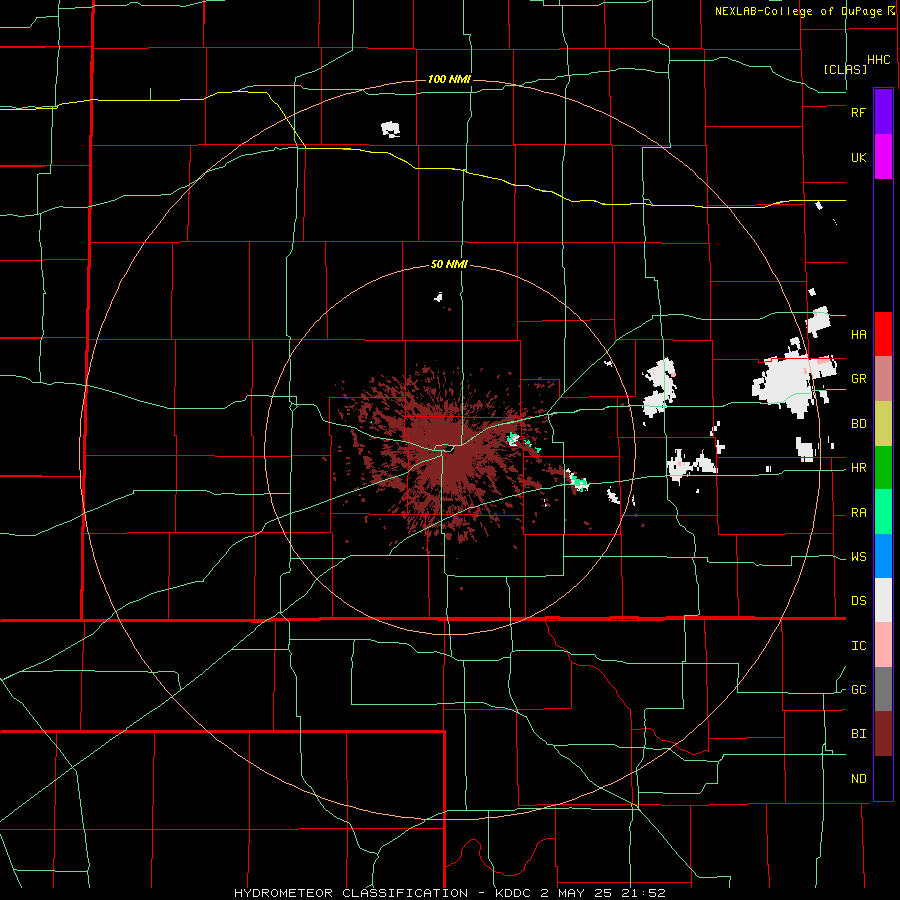Click the [CLAS] units label
Viewport: 900px width, 900px height.
tap(845, 69)
